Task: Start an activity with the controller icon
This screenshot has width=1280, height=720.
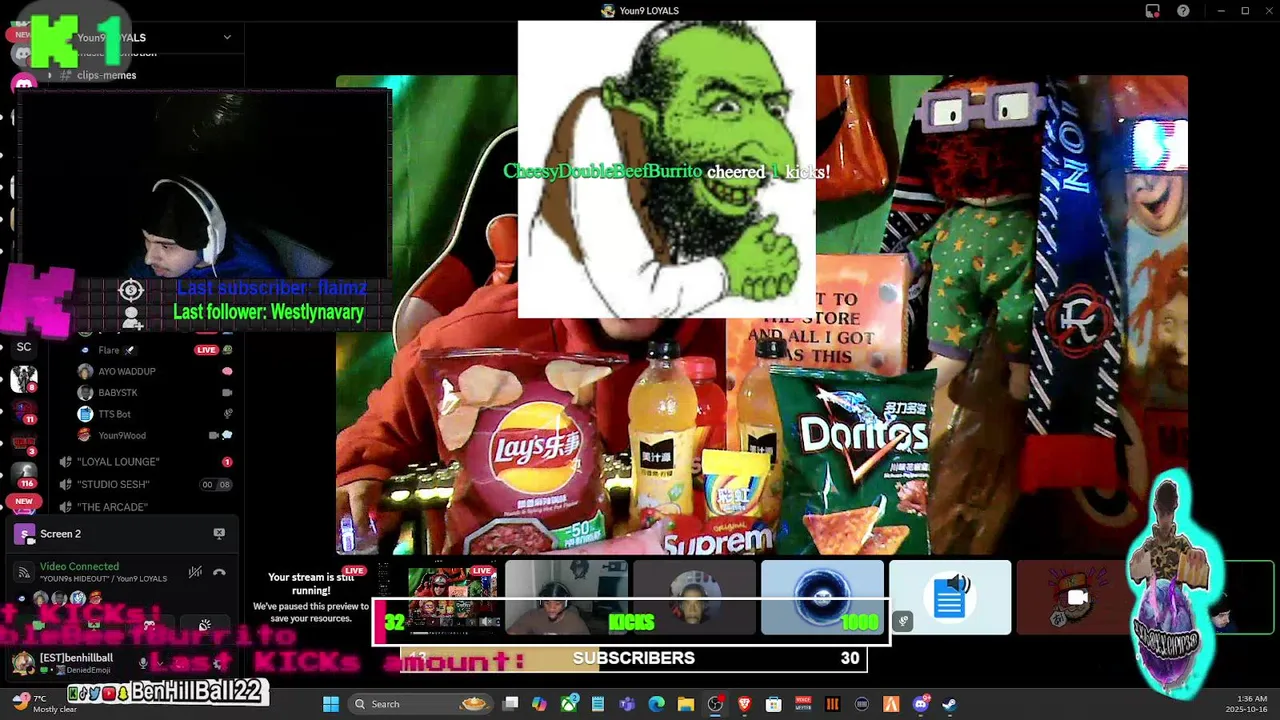Action: pos(149,626)
